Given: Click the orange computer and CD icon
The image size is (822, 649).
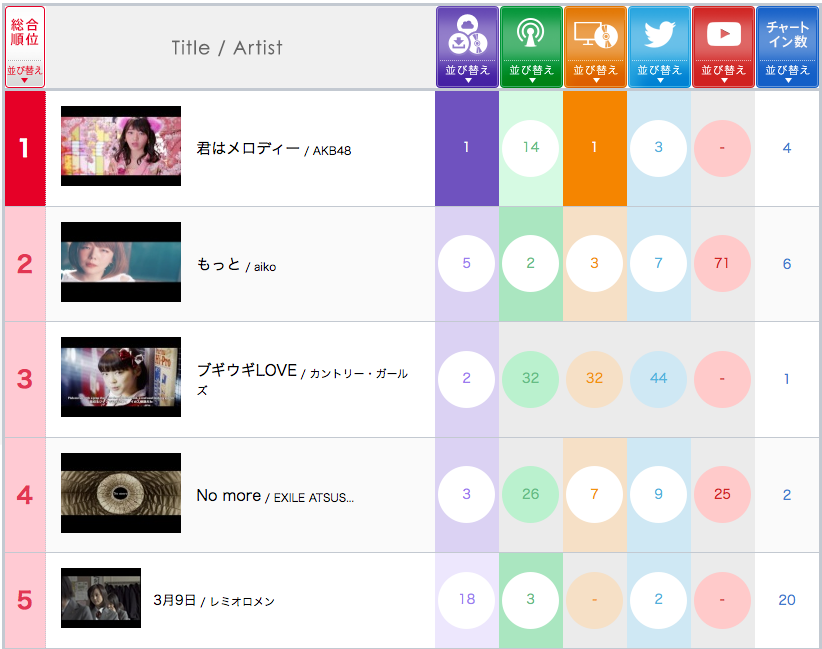Looking at the screenshot, I should click(x=595, y=34).
